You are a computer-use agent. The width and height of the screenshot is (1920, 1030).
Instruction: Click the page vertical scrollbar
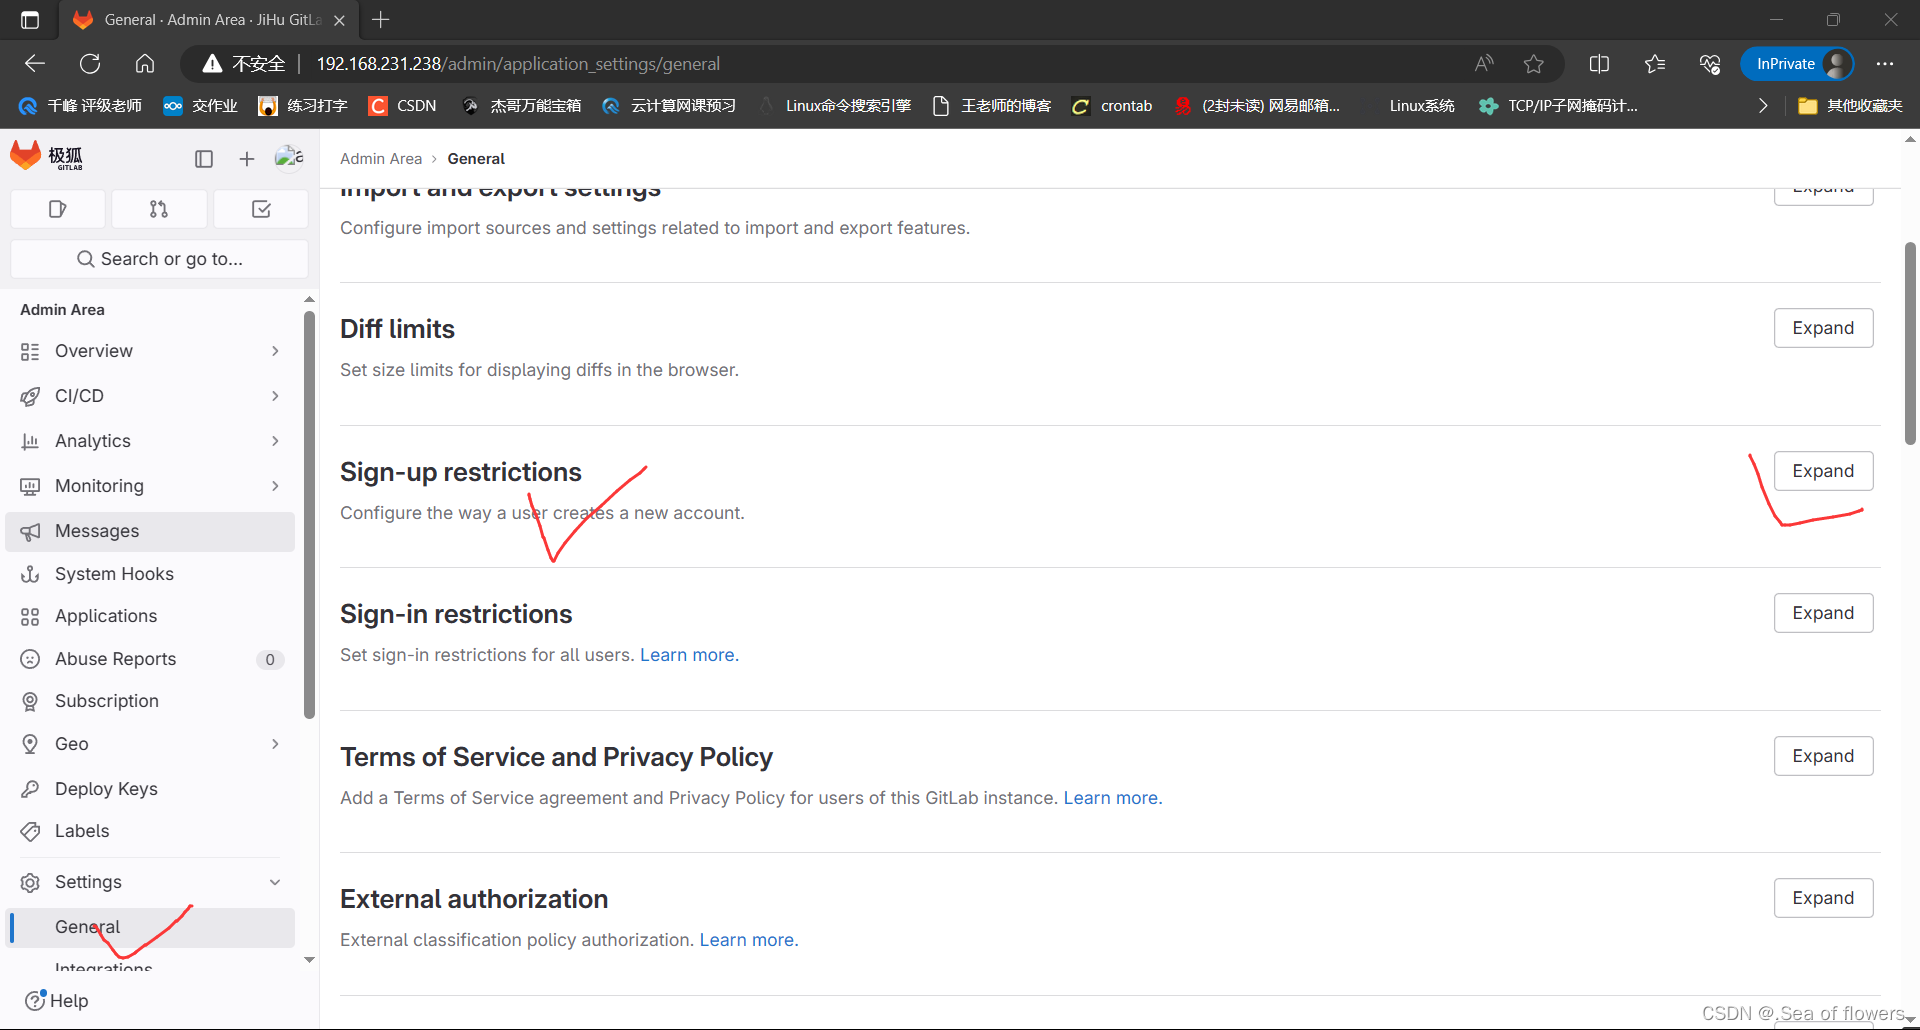point(1910,343)
